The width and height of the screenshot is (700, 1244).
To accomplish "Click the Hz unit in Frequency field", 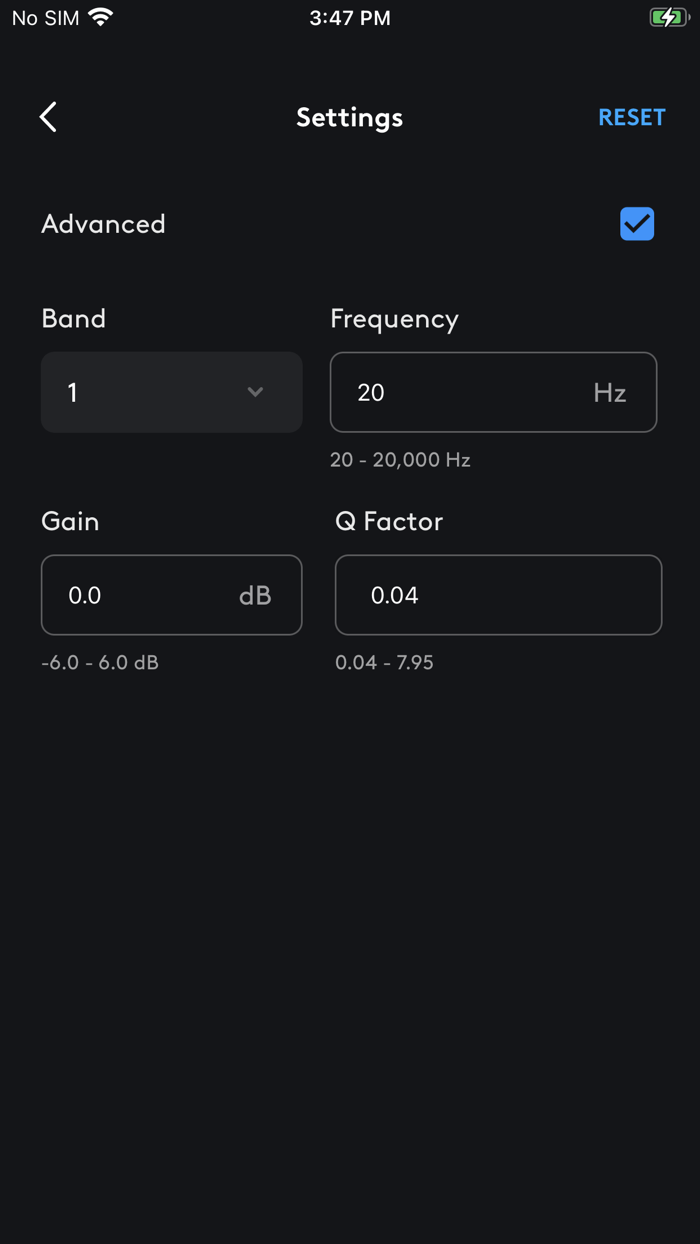I will [x=610, y=392].
